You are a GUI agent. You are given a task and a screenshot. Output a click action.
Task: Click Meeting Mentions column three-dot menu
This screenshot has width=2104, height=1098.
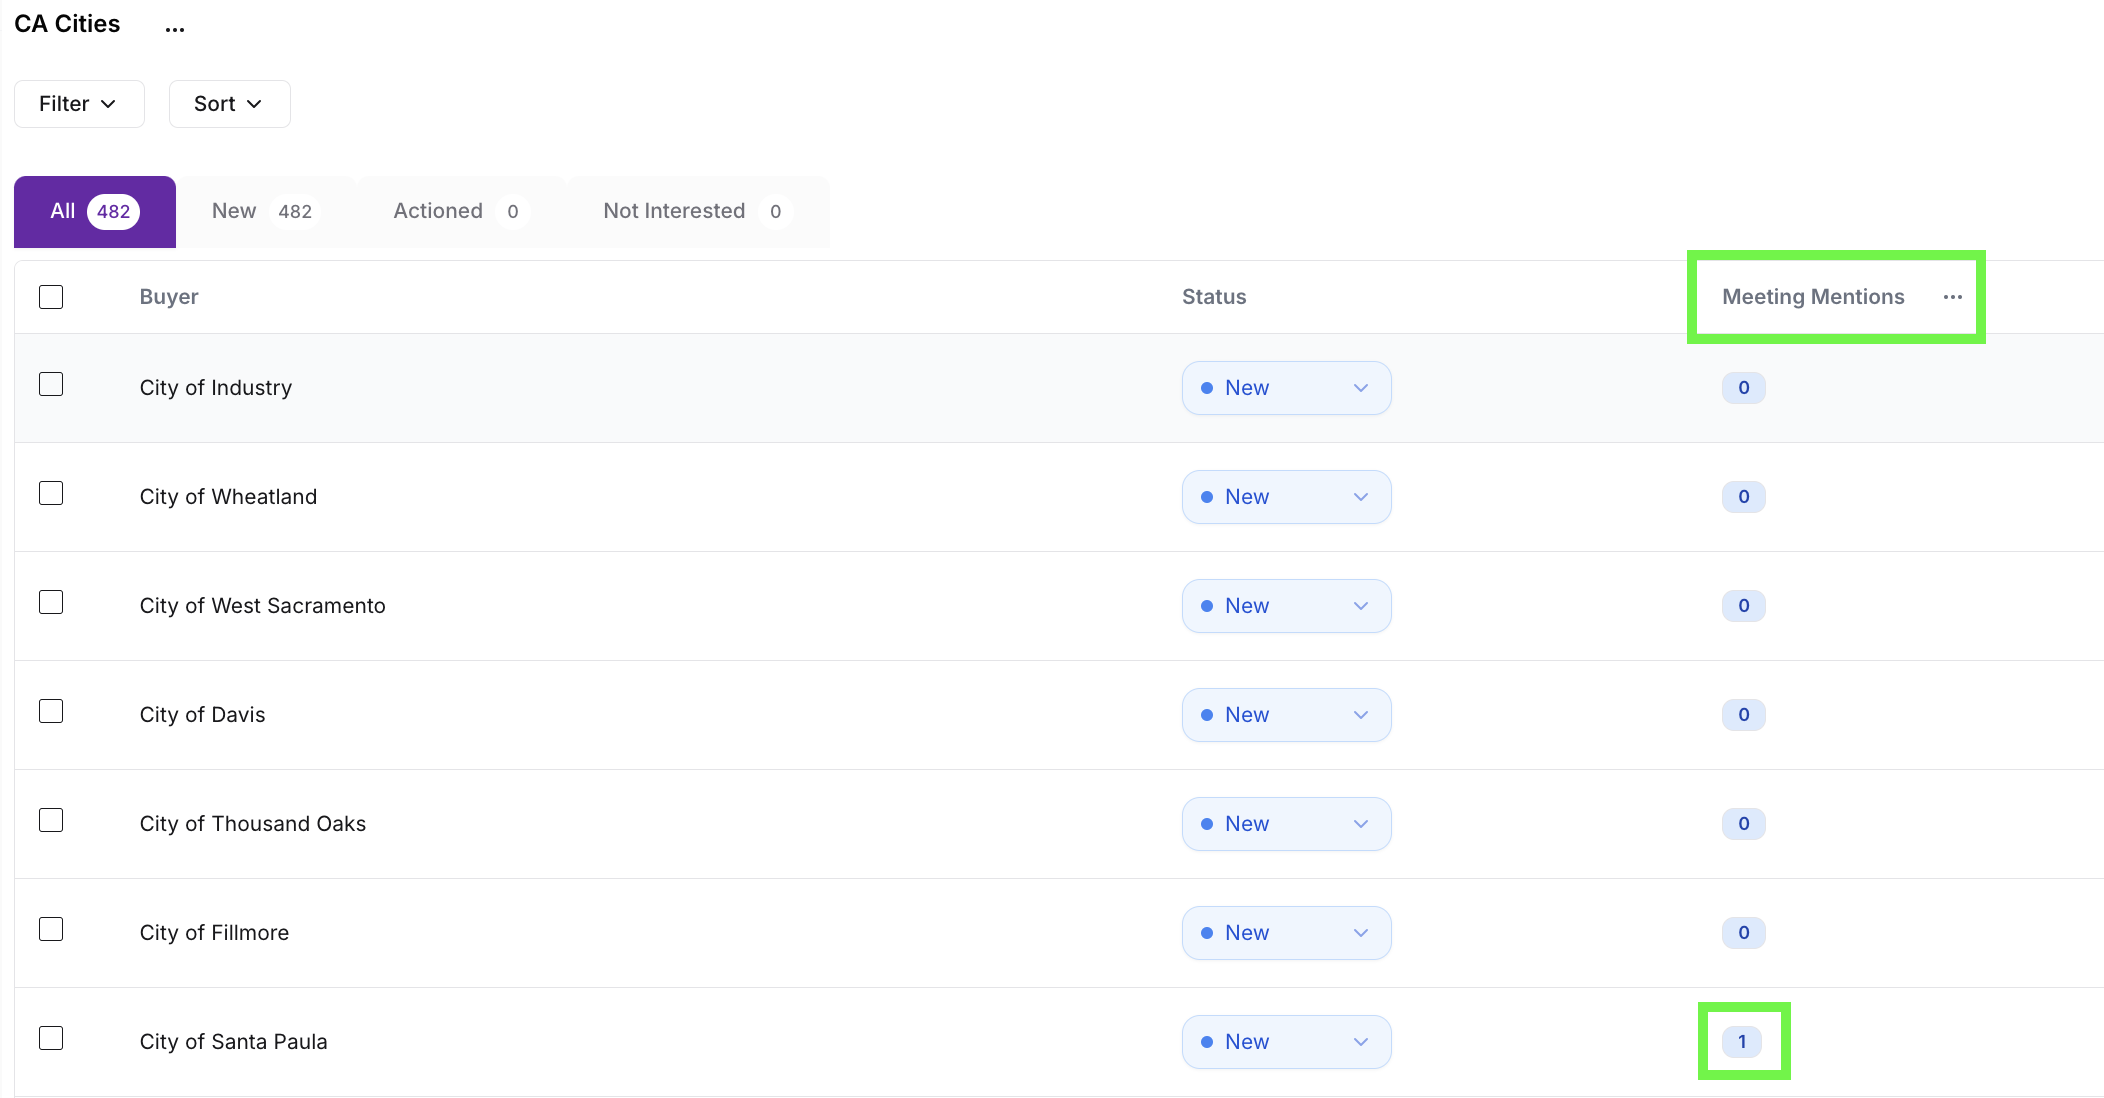coord(1952,297)
